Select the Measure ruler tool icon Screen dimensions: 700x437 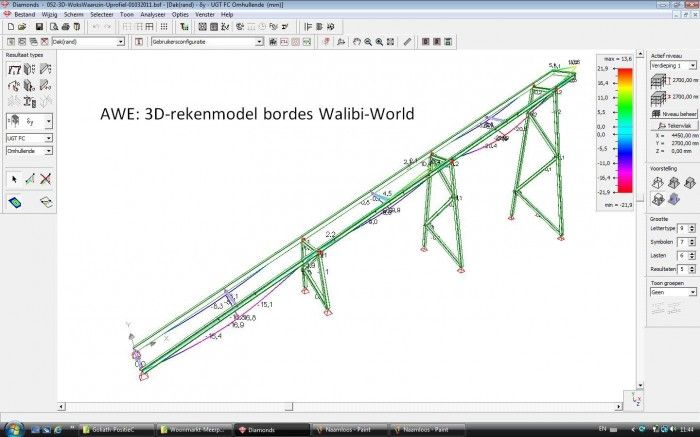click(x=407, y=42)
